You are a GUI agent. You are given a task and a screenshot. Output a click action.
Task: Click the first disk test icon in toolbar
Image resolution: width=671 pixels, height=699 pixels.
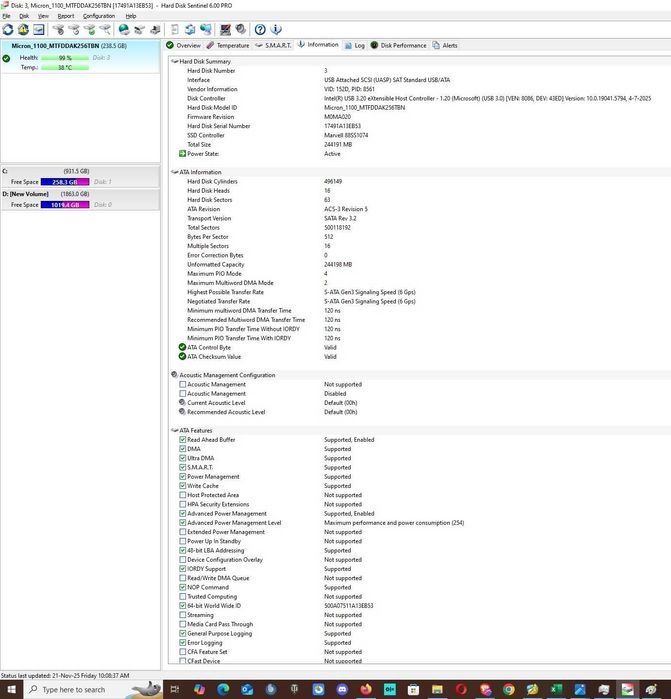58,30
